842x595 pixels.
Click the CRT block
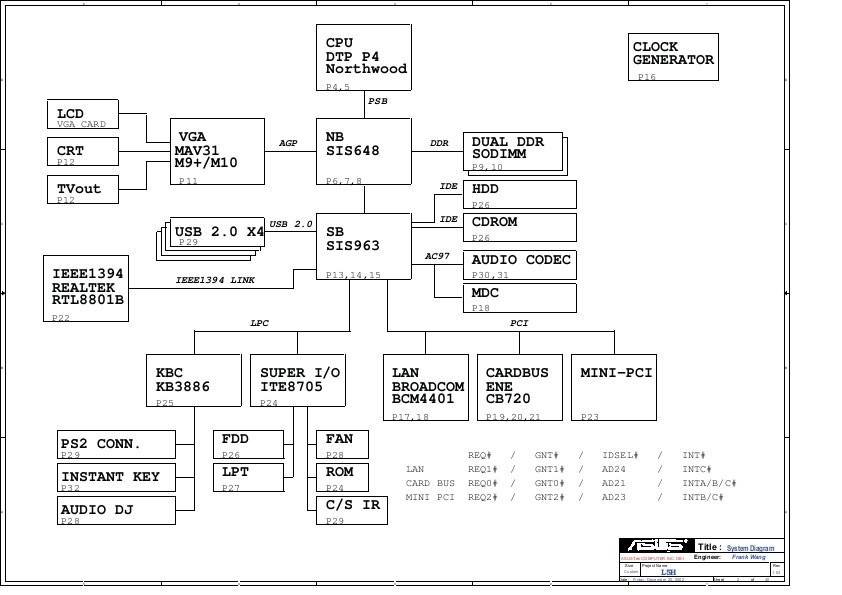pyautogui.click(x=83, y=151)
